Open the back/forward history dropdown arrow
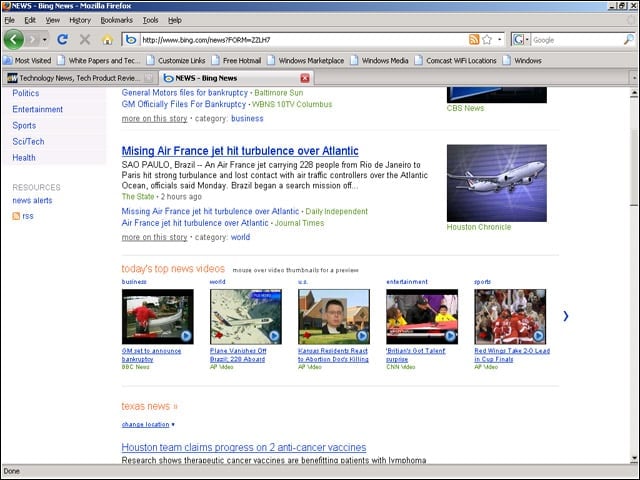640x480 pixels. point(44,40)
